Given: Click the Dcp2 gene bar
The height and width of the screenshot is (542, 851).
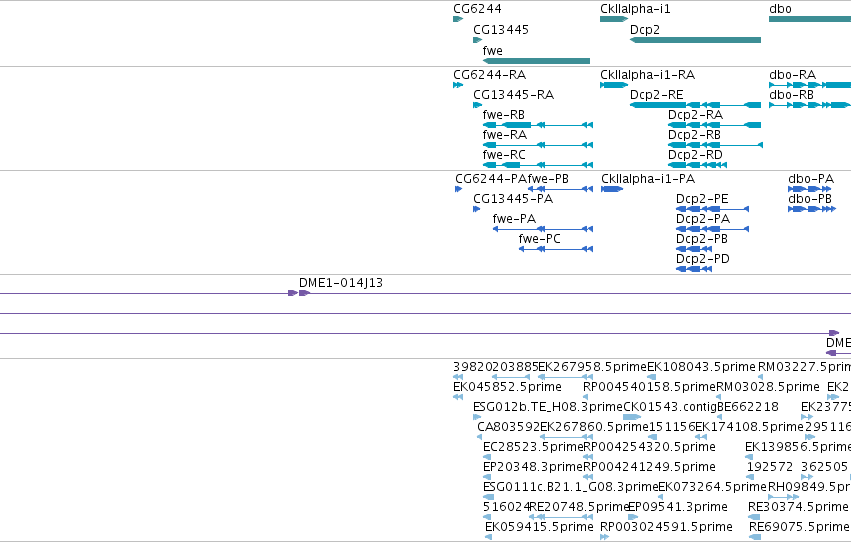Looking at the screenshot, I should [x=695, y=40].
